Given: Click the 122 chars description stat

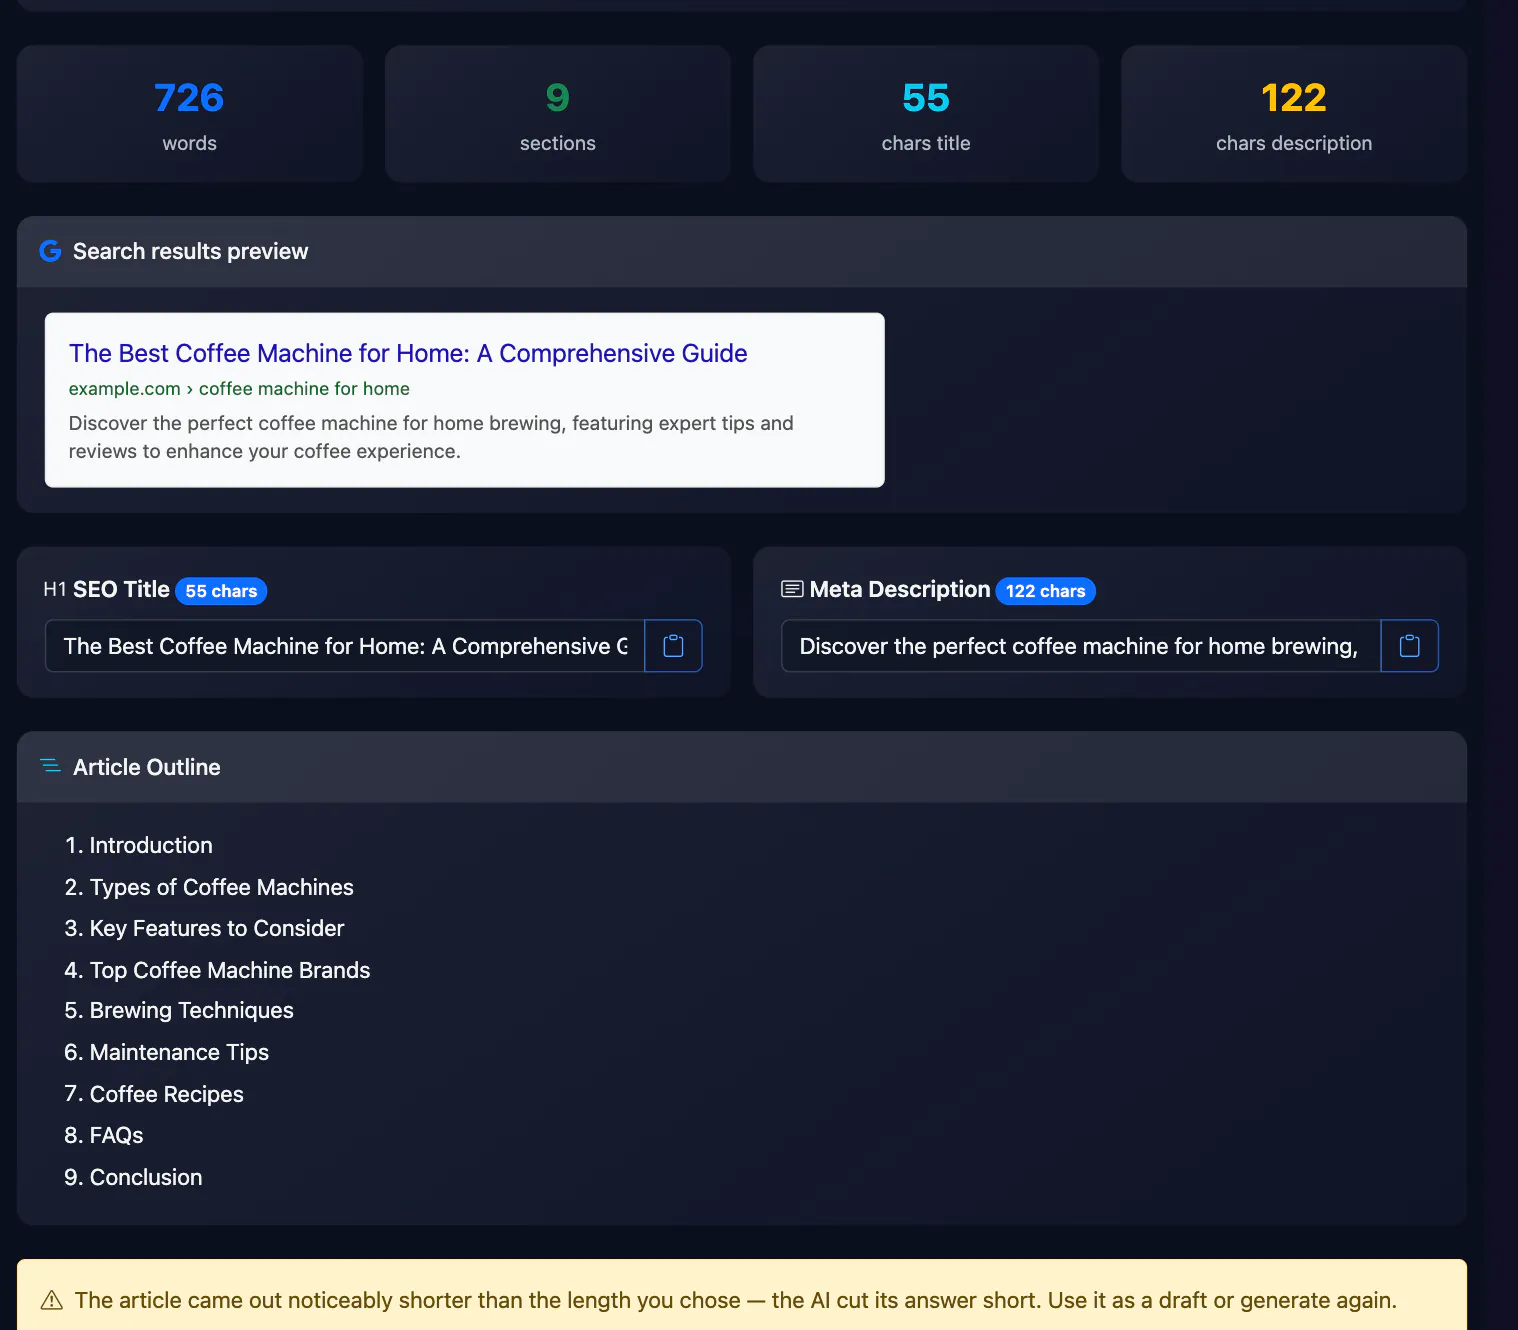Looking at the screenshot, I should pos(1294,114).
